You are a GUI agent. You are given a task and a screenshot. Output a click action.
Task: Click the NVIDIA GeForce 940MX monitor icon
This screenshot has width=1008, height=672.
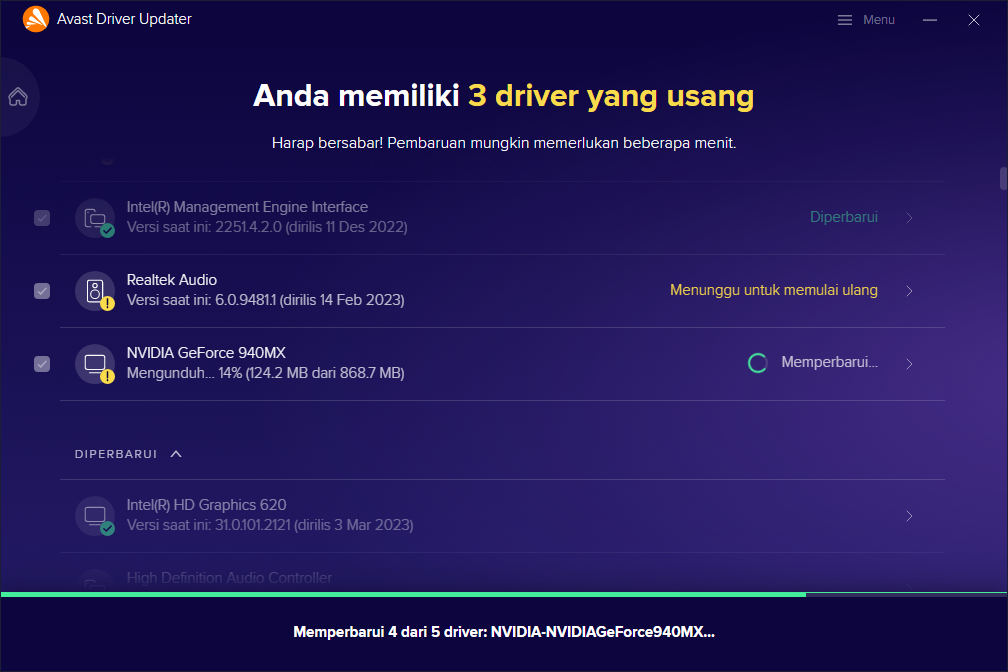click(95, 363)
